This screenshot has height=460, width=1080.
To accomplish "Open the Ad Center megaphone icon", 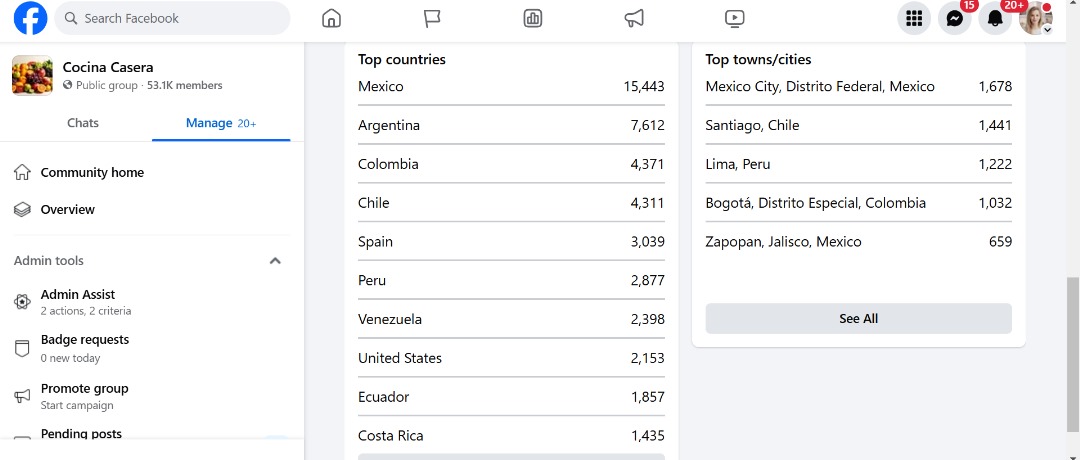I will coord(634,18).
